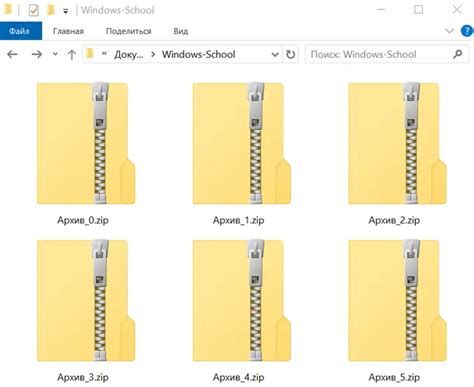This screenshot has width=474, height=387.
Task: Click the New folder quick access icon
Action: pyautogui.click(x=51, y=10)
